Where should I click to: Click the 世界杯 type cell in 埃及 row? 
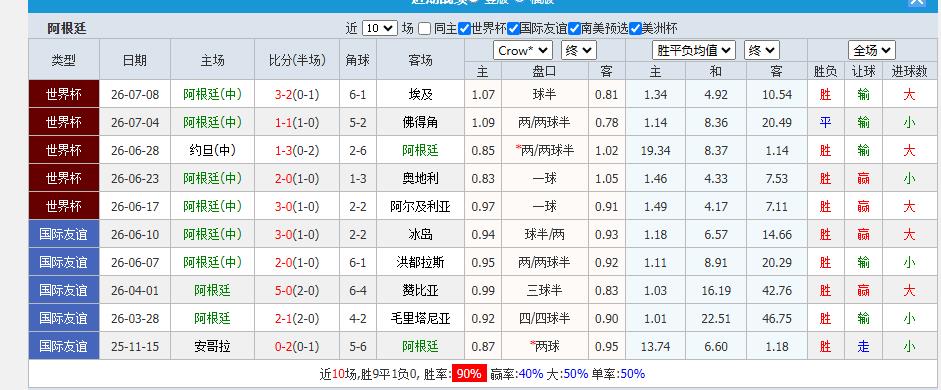[64, 94]
